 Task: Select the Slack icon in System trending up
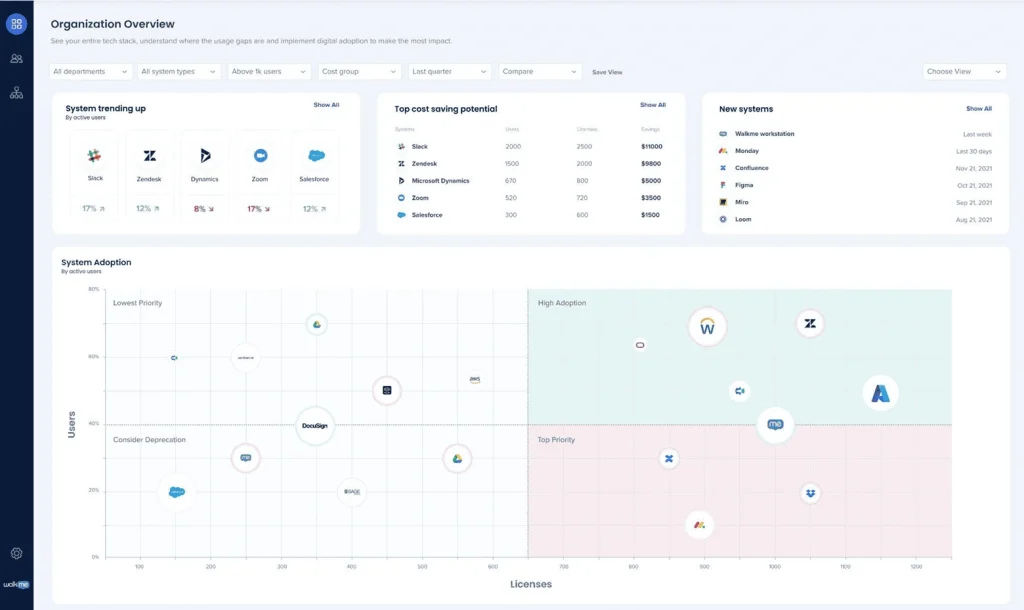(94, 157)
